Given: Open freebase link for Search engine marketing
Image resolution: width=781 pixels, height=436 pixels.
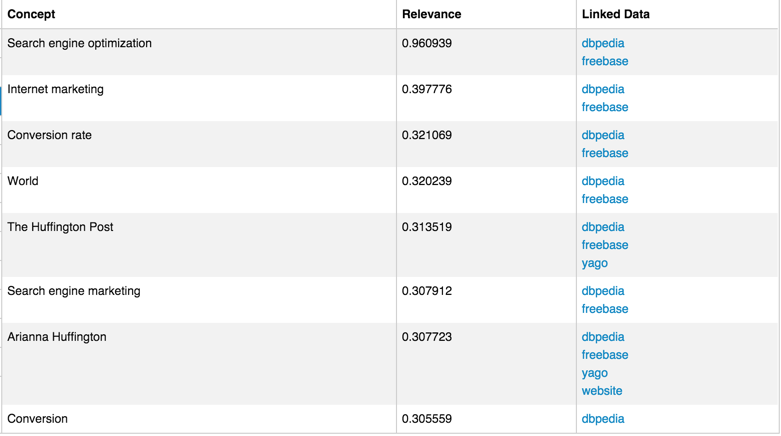Looking at the screenshot, I should pos(604,309).
